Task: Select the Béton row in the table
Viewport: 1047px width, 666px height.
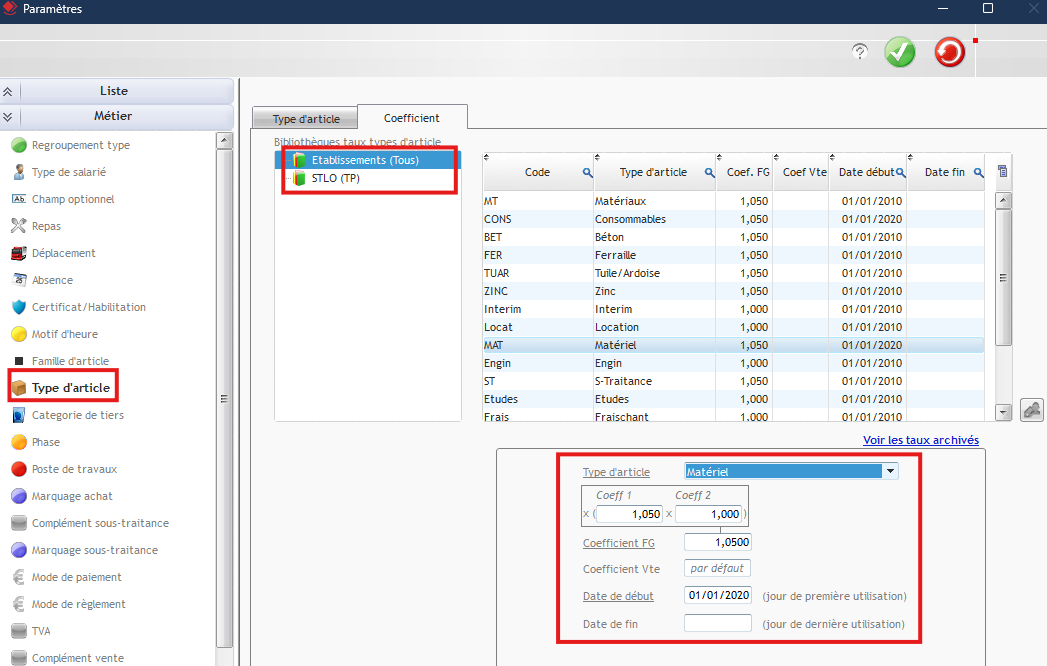Action: click(609, 237)
